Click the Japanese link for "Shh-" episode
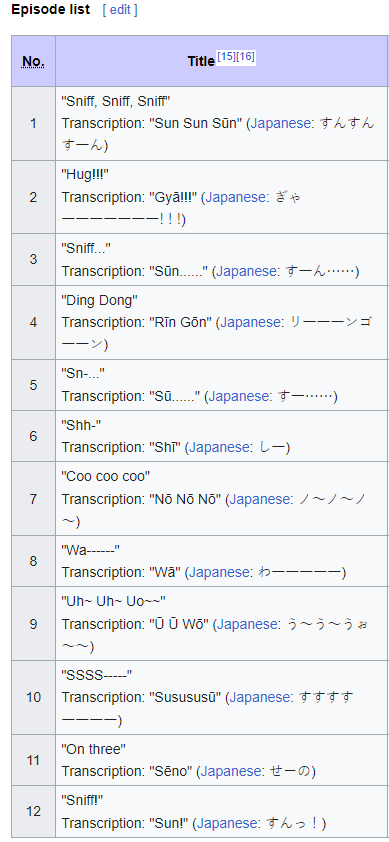The height and width of the screenshot is (842, 389). coord(219,447)
